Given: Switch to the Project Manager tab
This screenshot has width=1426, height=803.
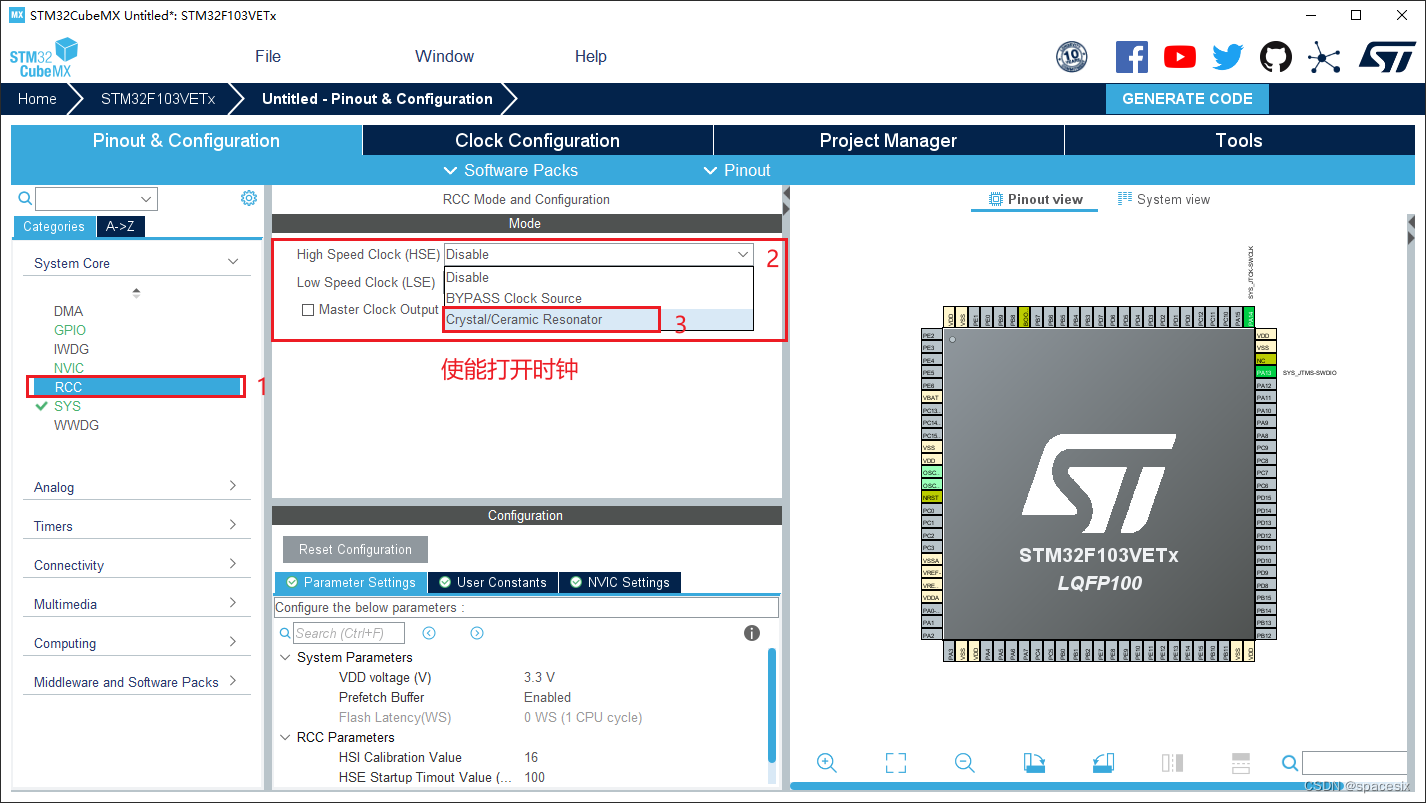Looking at the screenshot, I should 888,140.
